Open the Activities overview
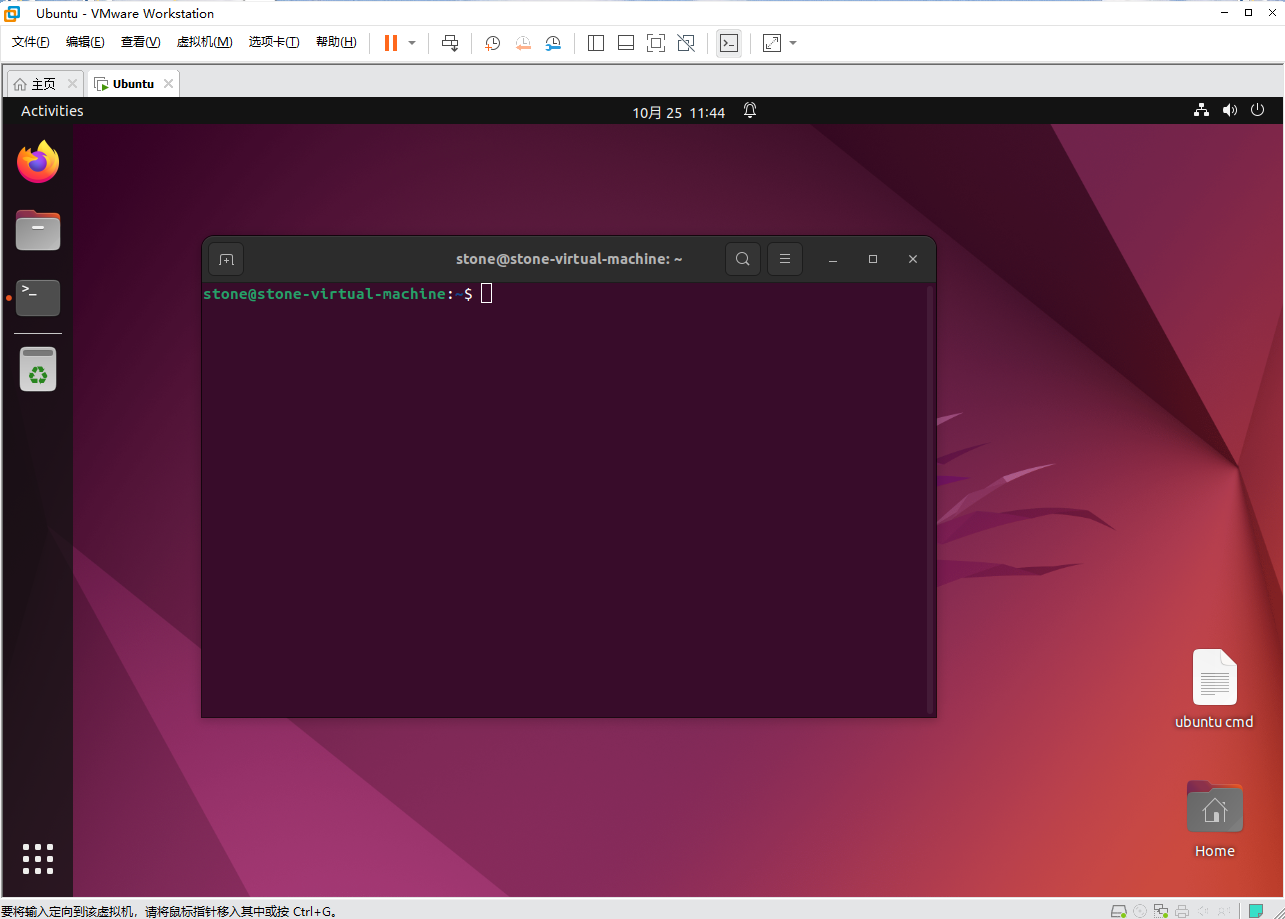This screenshot has width=1285, height=919. pos(52,111)
